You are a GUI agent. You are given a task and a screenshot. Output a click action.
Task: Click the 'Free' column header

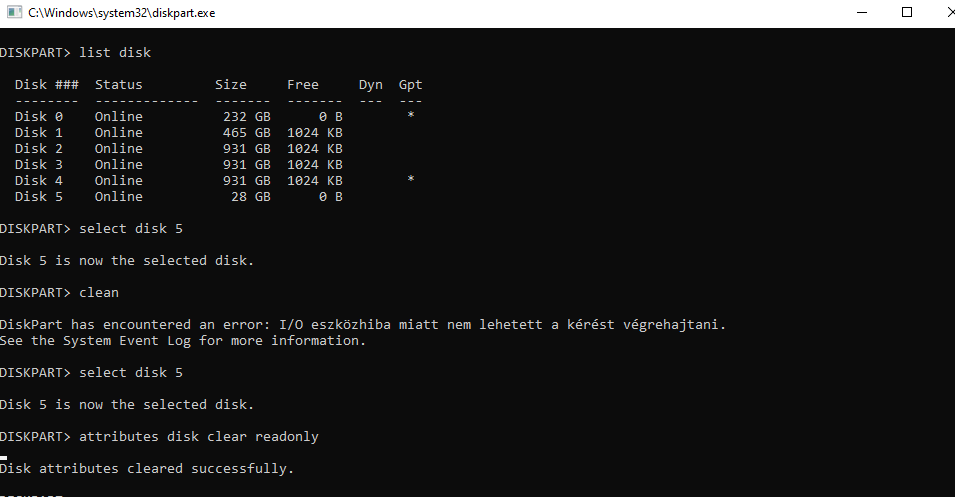click(302, 84)
